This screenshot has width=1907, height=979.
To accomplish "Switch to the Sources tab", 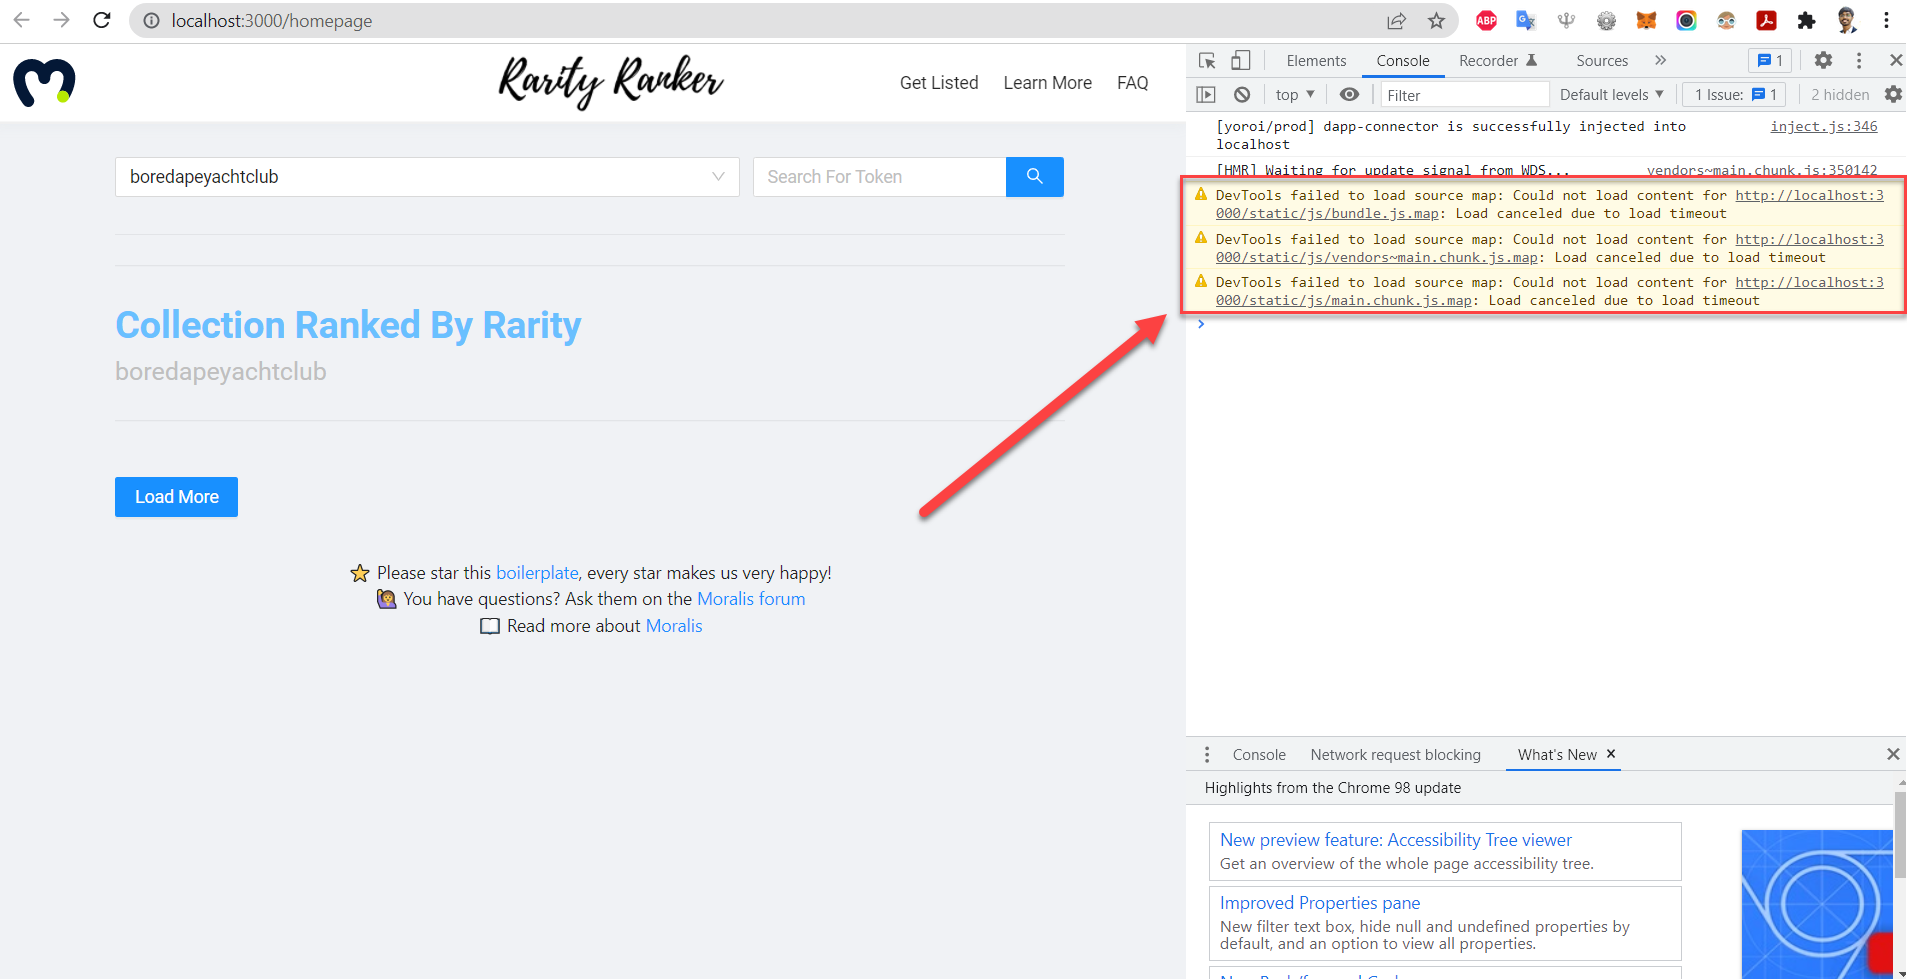I will point(1602,61).
